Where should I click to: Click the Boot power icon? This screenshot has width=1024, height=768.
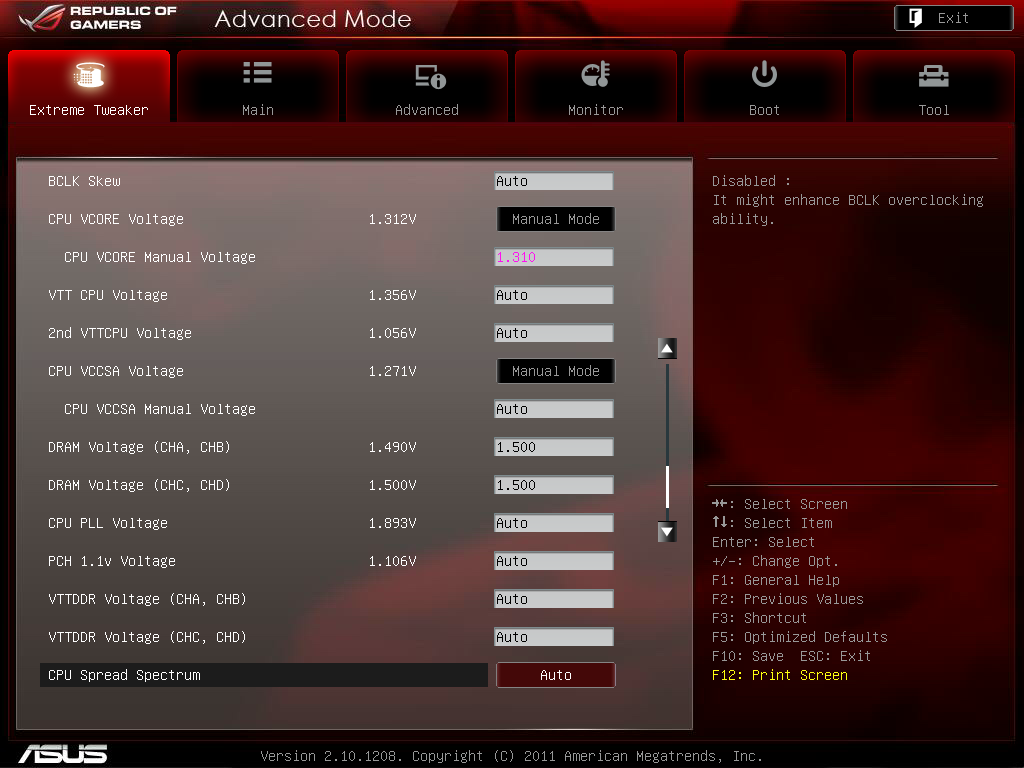(x=764, y=74)
